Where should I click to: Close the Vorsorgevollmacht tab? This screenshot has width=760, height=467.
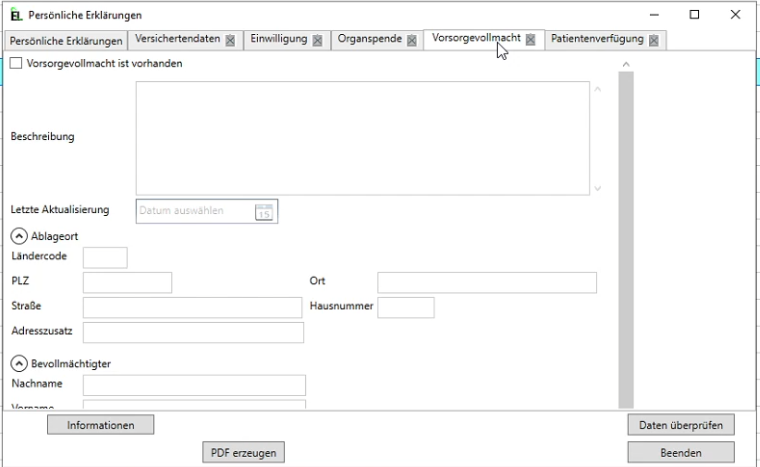tap(530, 40)
